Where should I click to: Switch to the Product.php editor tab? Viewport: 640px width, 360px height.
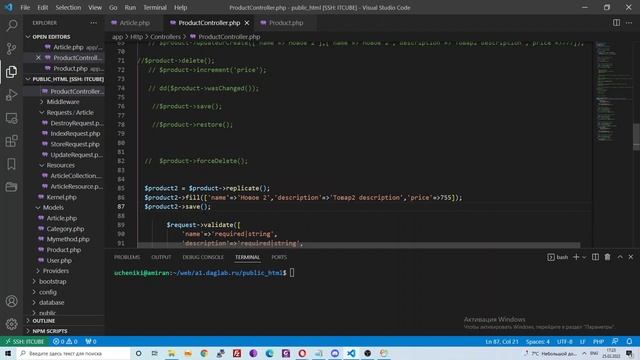(286, 23)
